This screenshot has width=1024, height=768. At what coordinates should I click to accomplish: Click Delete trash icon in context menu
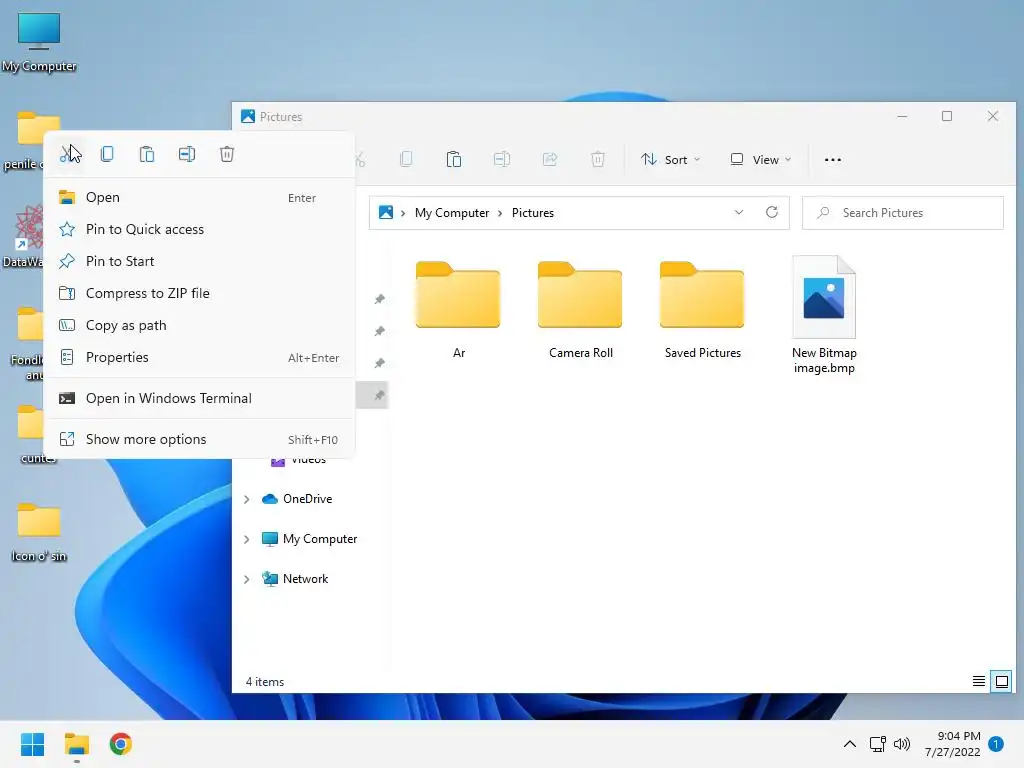pyautogui.click(x=227, y=154)
